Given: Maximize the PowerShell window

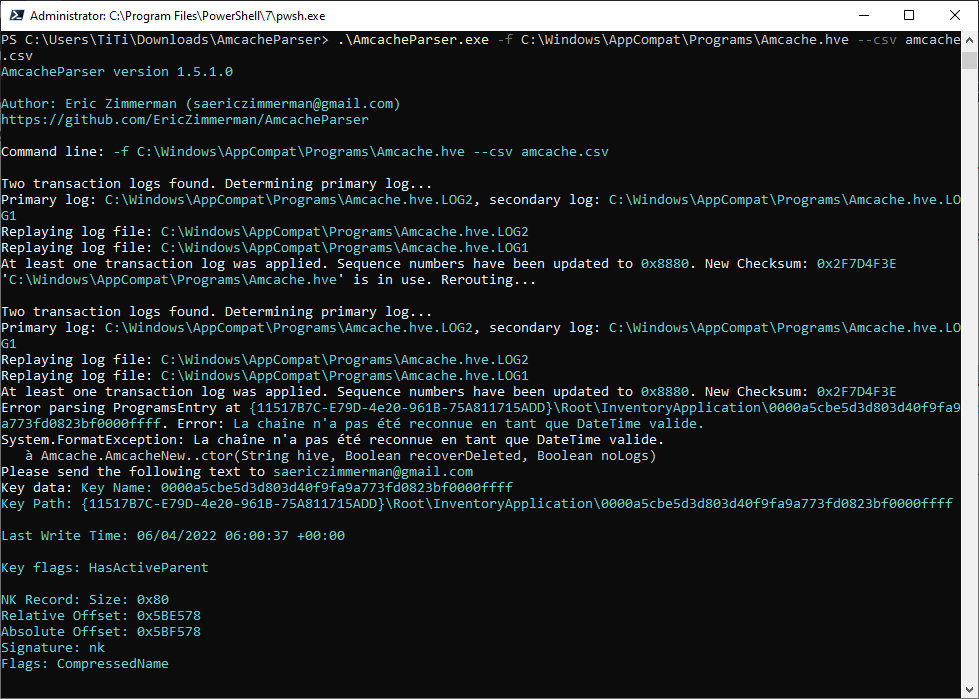Looking at the screenshot, I should (x=909, y=16).
